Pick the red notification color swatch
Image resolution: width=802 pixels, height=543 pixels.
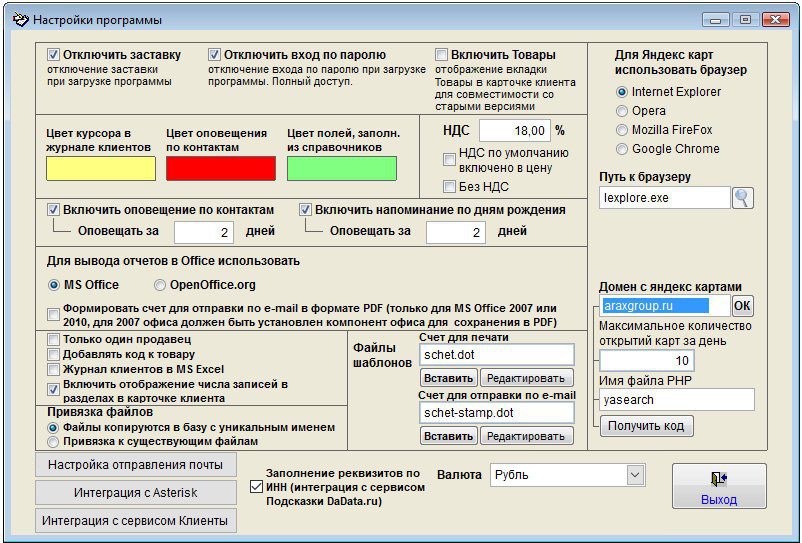(x=221, y=169)
